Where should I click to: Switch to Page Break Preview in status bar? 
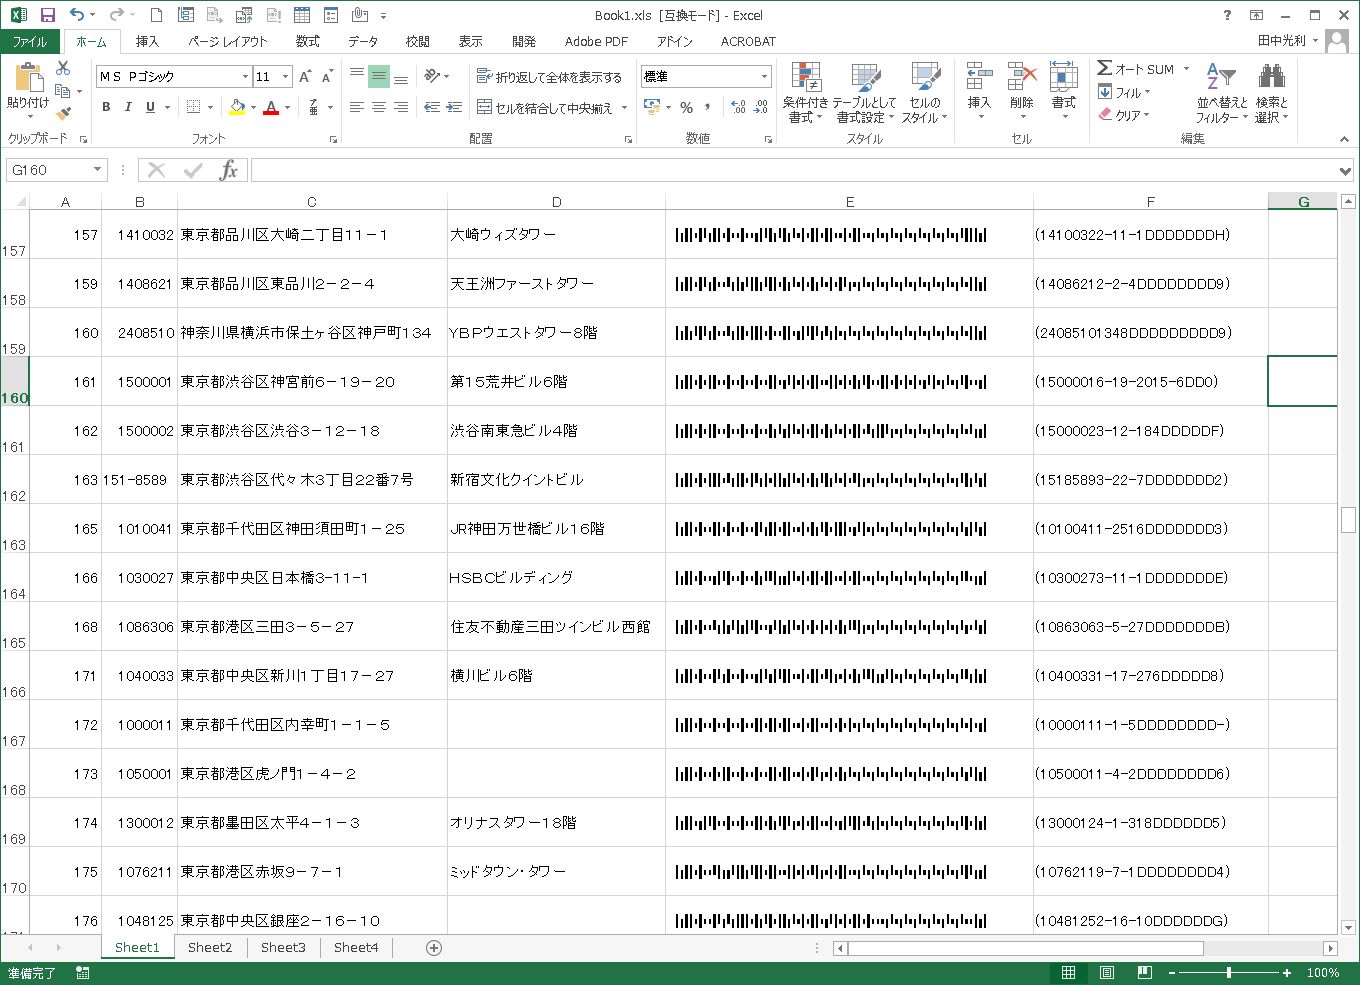click(1144, 973)
